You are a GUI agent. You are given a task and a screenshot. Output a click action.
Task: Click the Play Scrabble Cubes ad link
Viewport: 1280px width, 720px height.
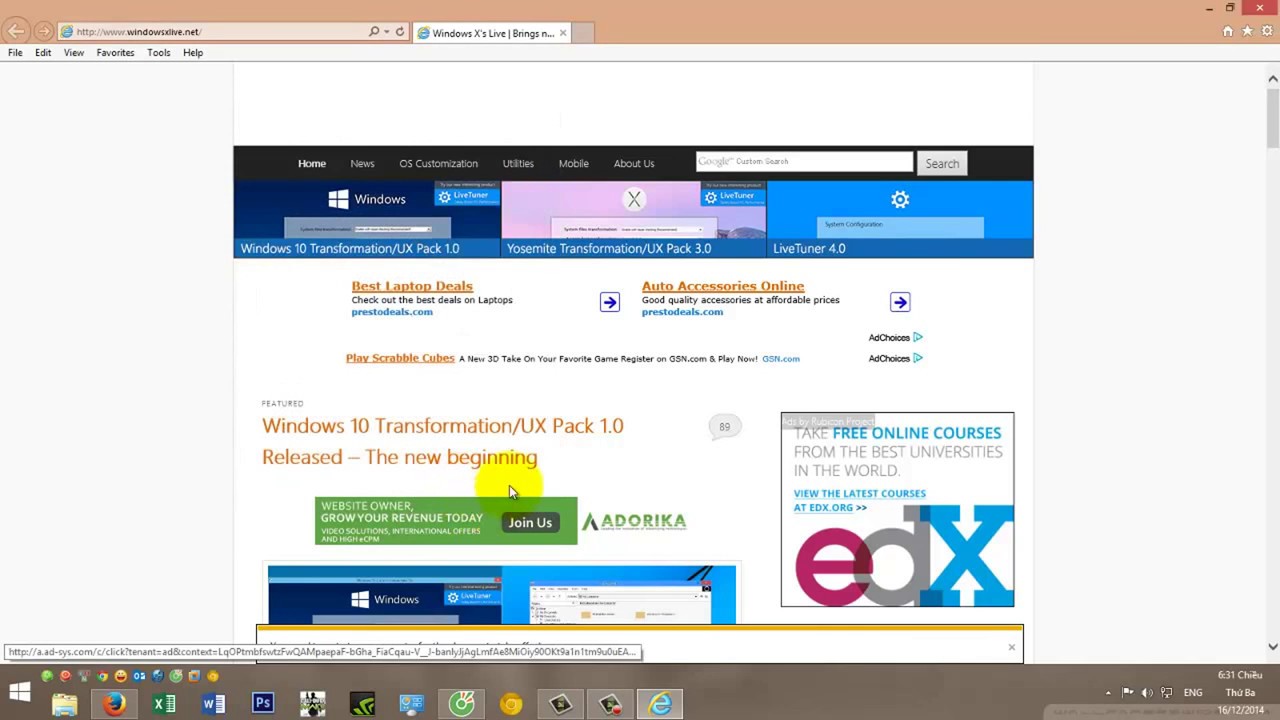pyautogui.click(x=400, y=358)
